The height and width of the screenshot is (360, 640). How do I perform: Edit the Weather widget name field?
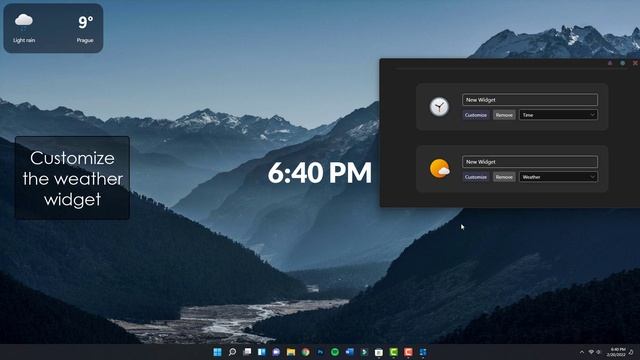530,162
